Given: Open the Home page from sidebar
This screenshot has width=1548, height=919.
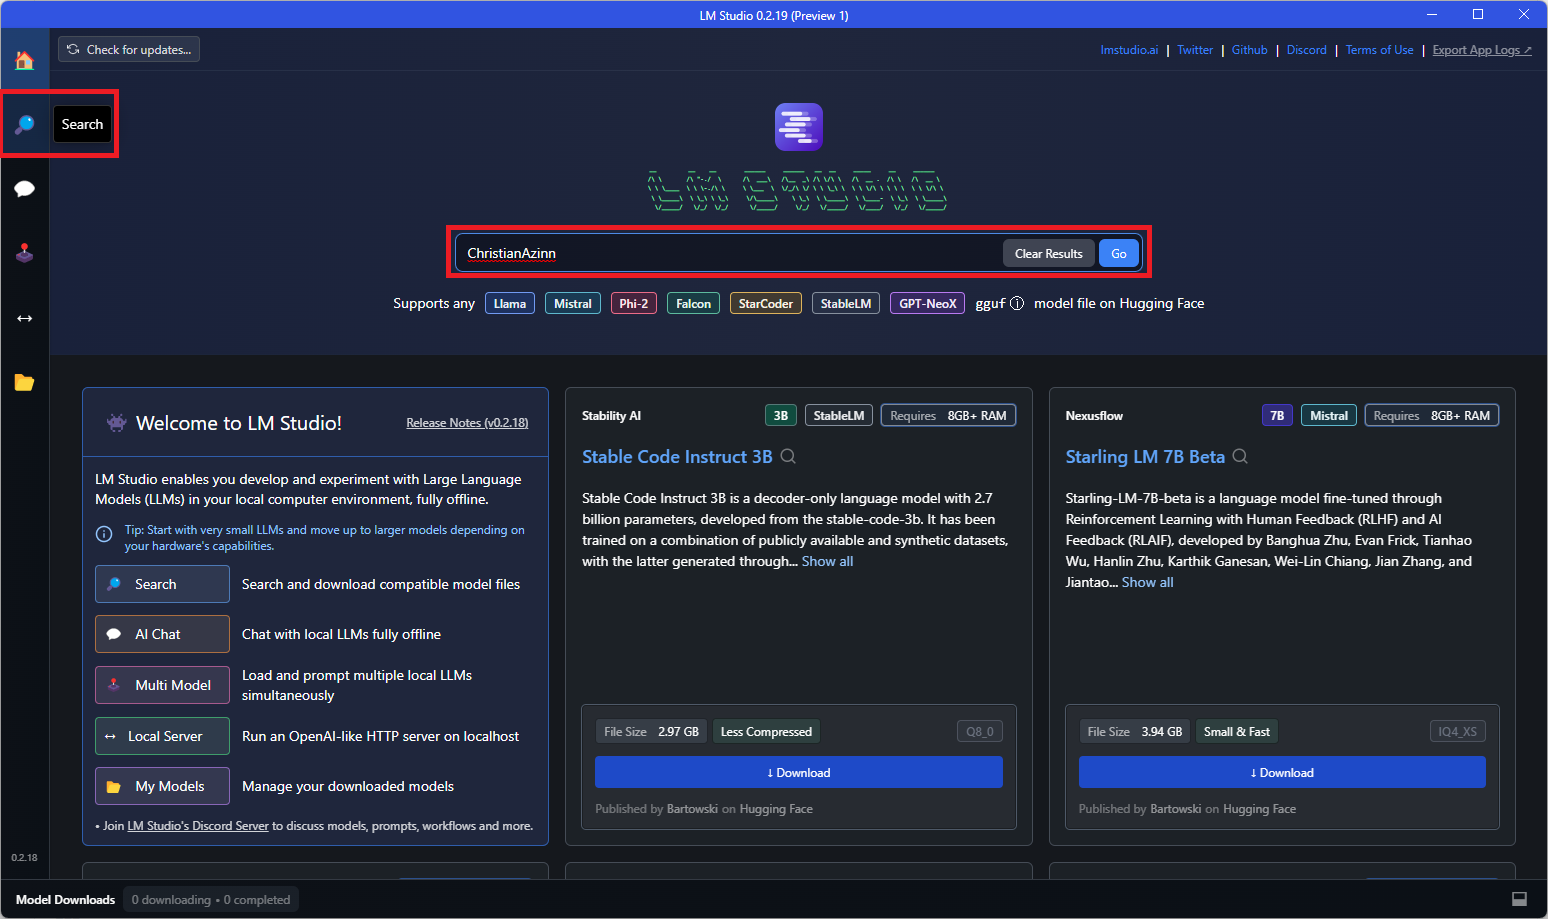Looking at the screenshot, I should (x=25, y=61).
